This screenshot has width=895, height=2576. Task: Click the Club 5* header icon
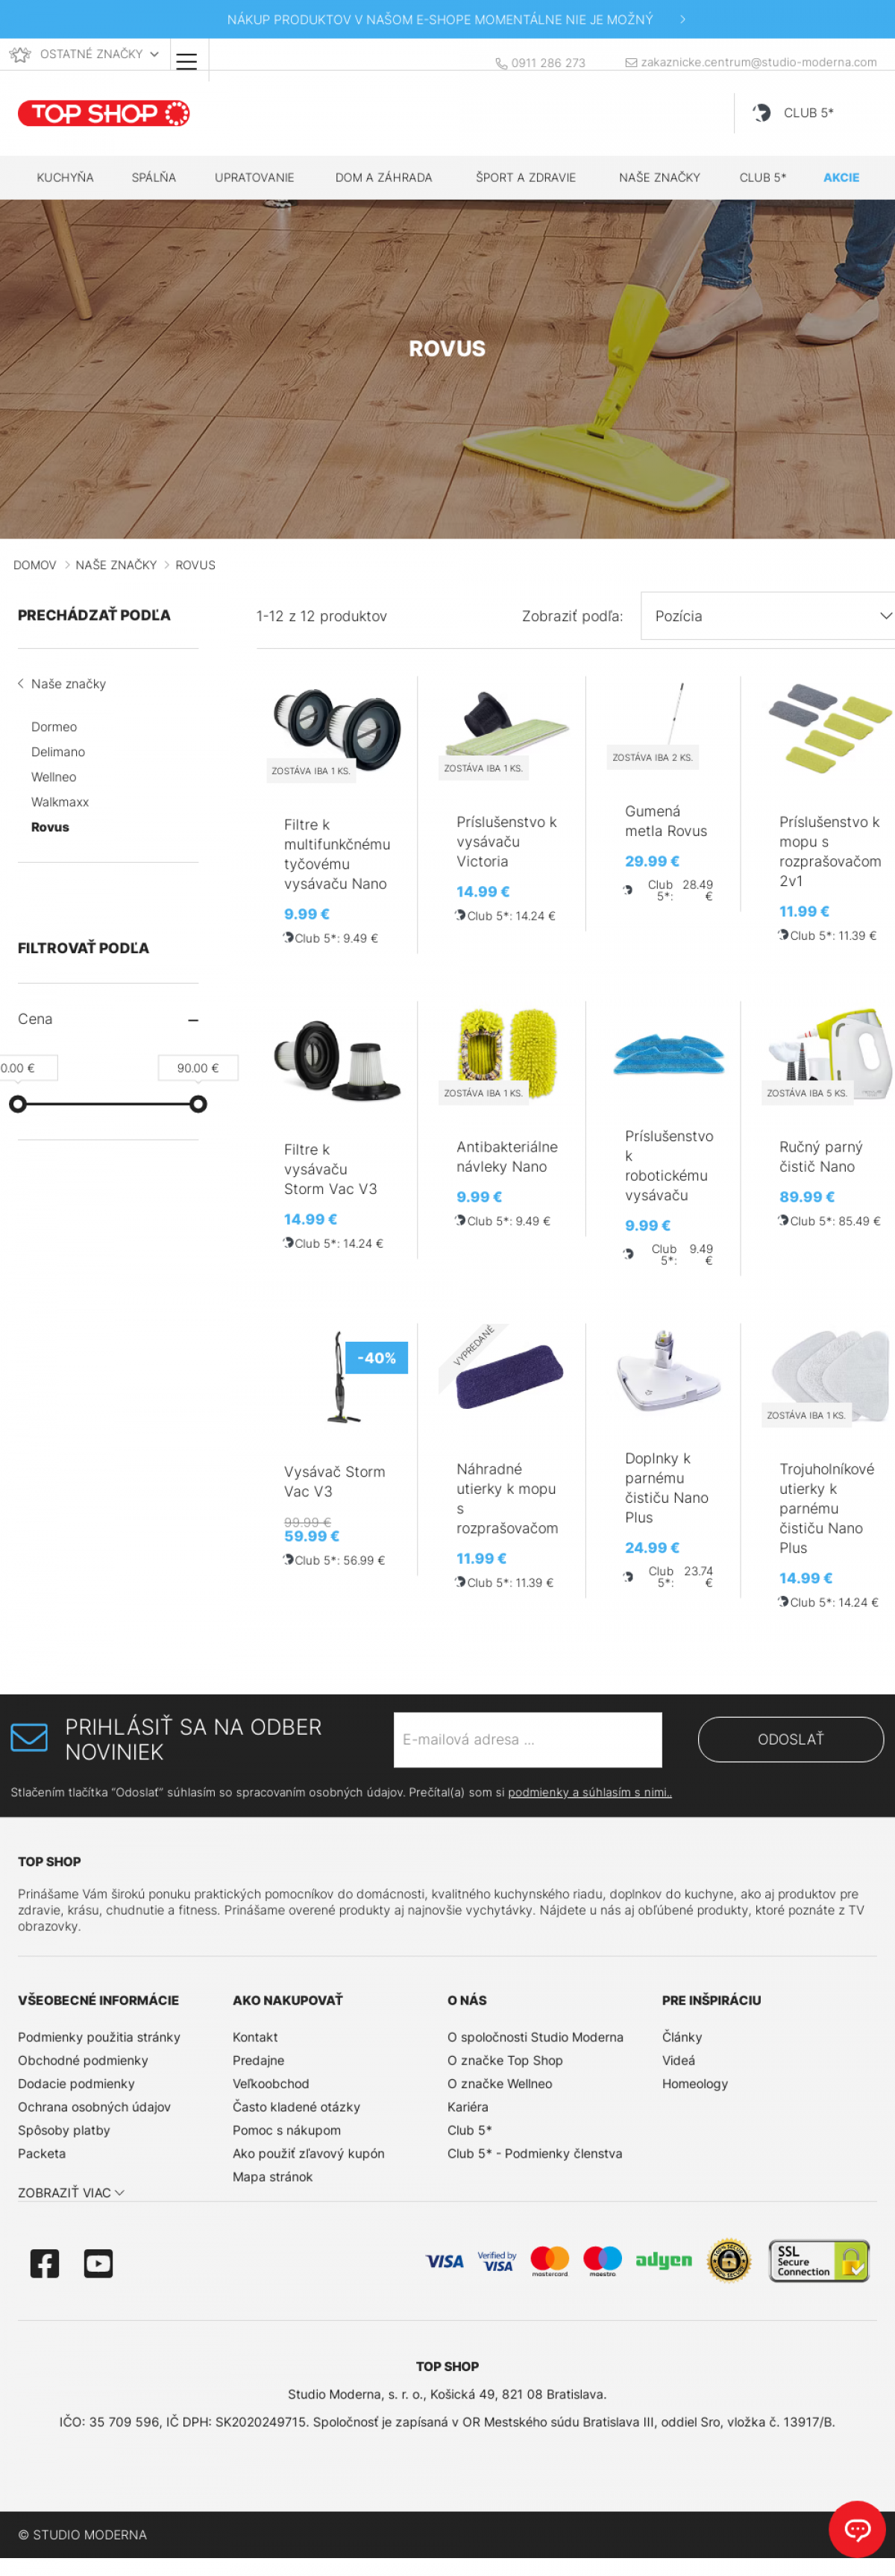pos(762,113)
